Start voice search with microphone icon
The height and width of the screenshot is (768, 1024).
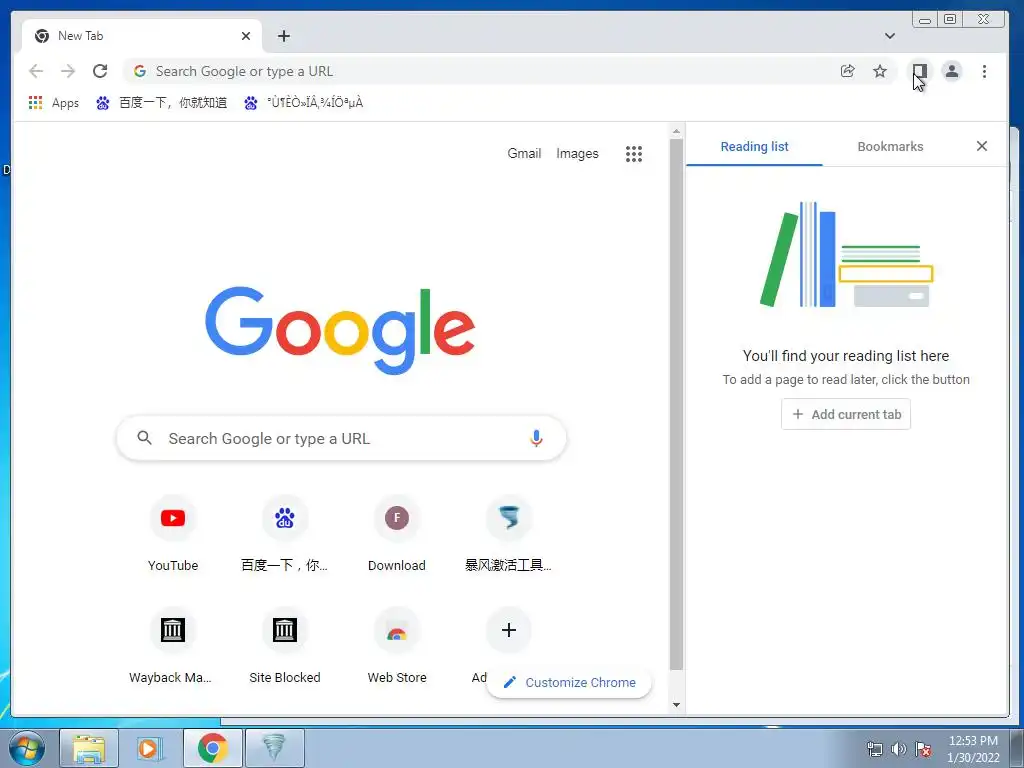536,438
